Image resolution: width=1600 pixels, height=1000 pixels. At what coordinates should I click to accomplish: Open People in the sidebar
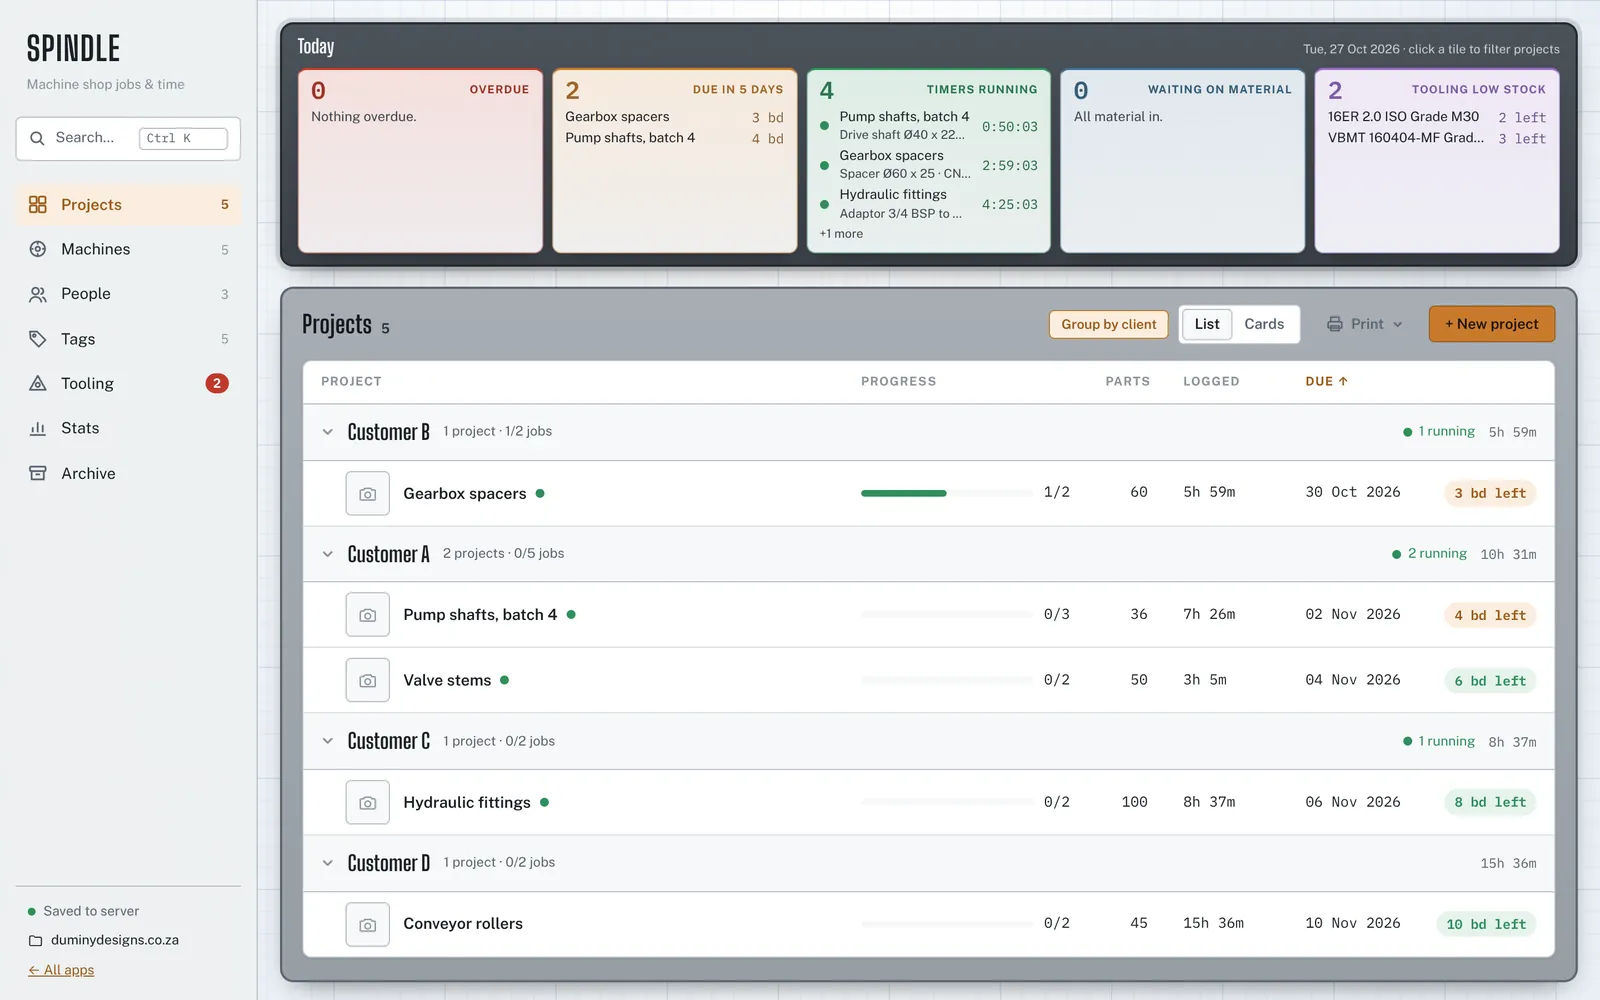(128, 294)
